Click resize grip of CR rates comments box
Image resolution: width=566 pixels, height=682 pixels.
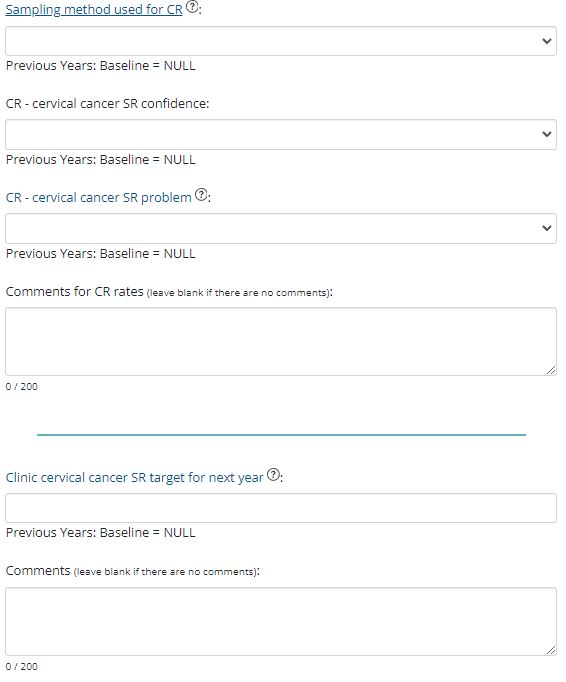[551, 370]
